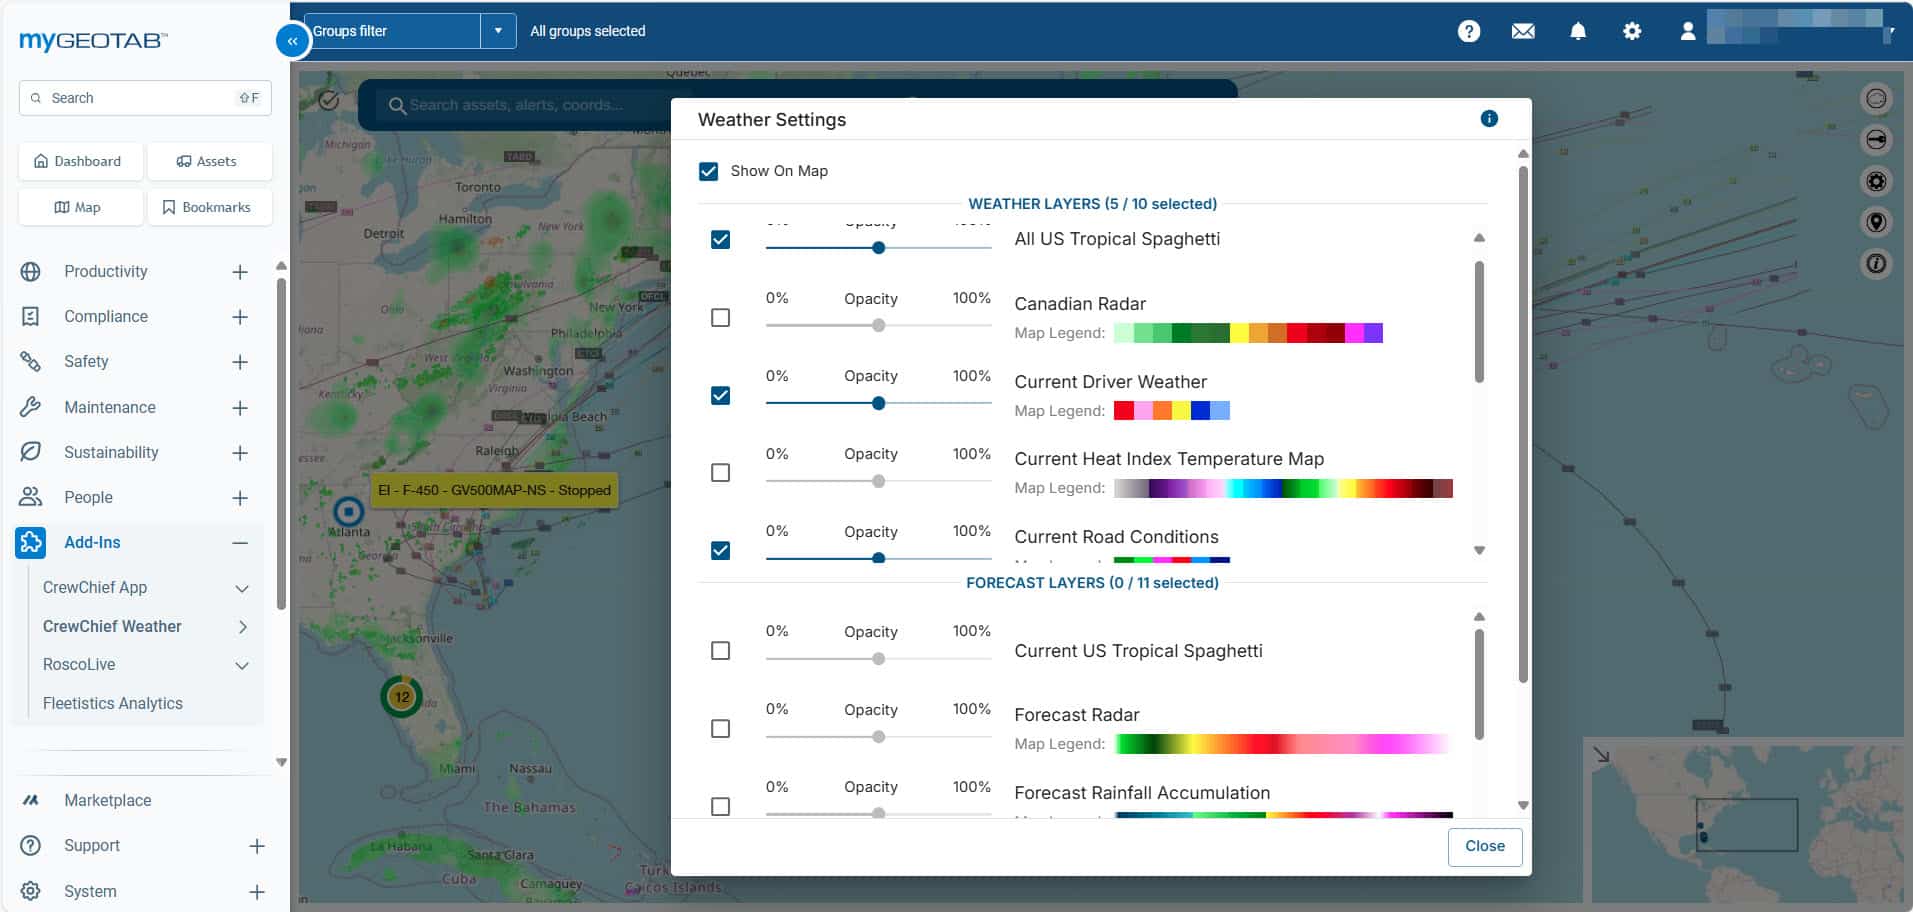Viewport: 1913px width, 912px height.
Task: Expand System menu with plus
Action: click(x=257, y=892)
